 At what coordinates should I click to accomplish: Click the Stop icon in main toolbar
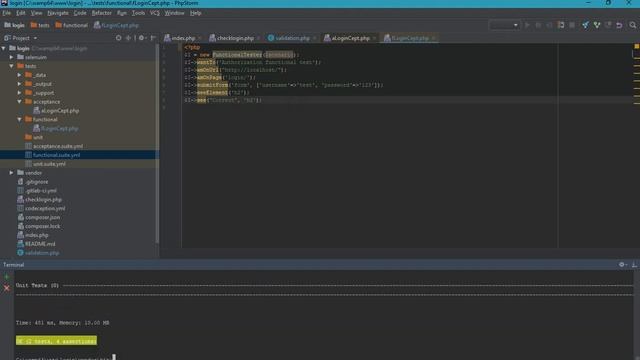[572, 25]
